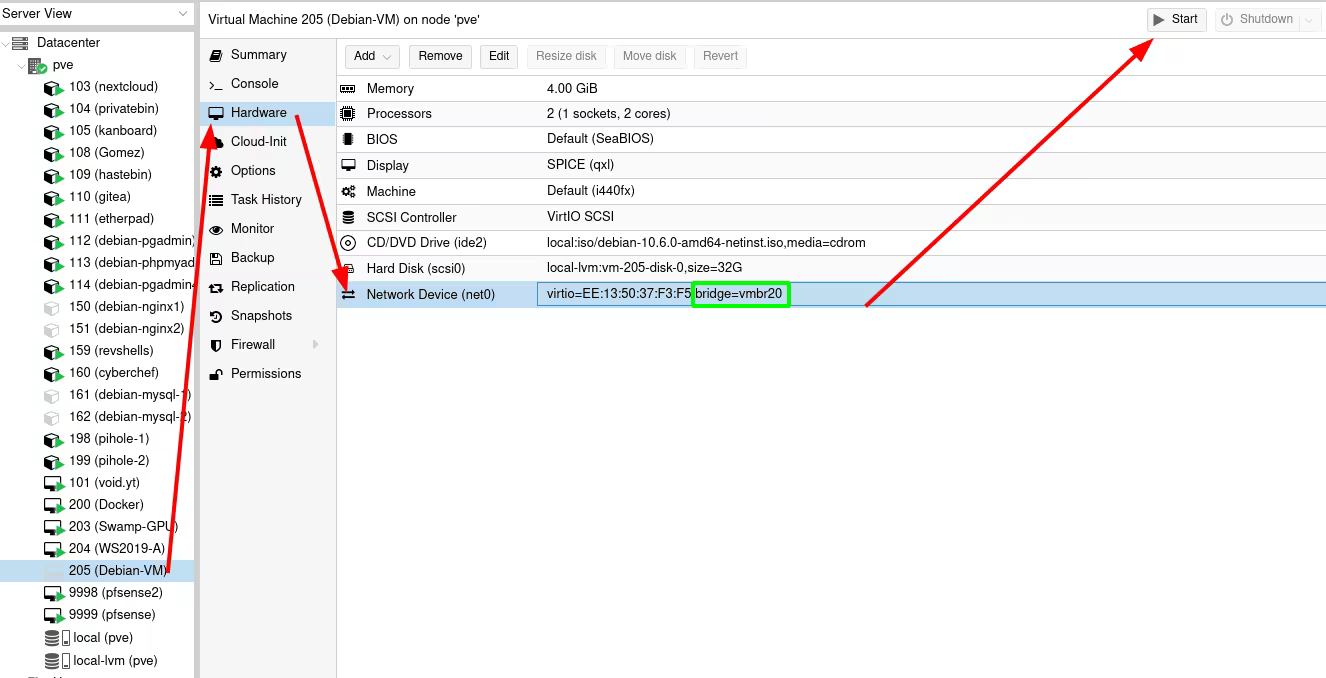Select container 161 (debian-mysql-1)

click(x=129, y=395)
